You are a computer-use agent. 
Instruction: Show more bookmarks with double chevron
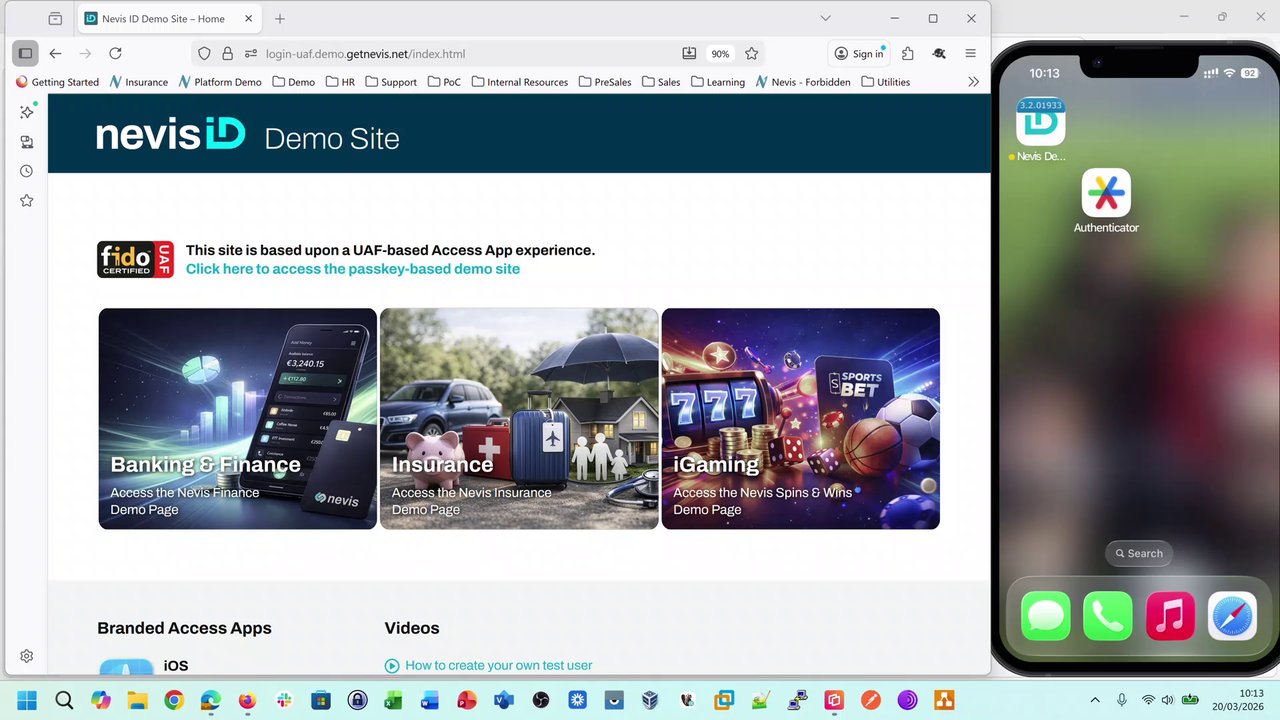tap(973, 82)
